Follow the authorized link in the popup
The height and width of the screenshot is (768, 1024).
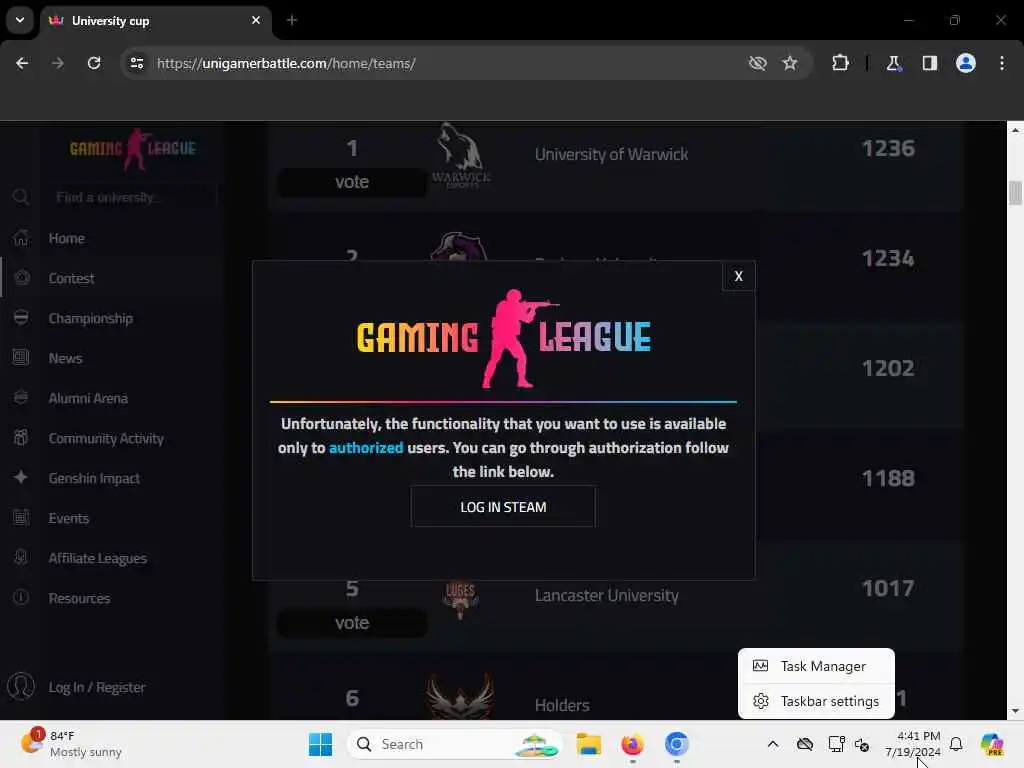pyautogui.click(x=366, y=448)
